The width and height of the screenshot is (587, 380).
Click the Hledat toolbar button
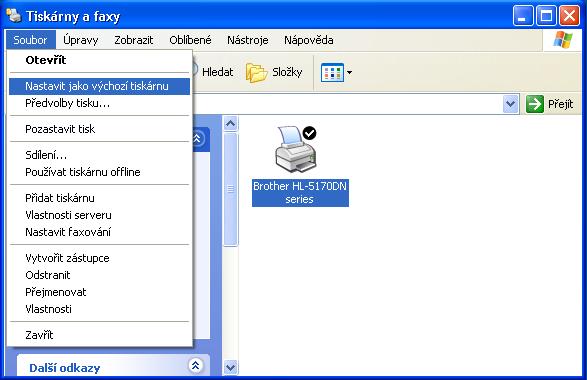tap(213, 72)
